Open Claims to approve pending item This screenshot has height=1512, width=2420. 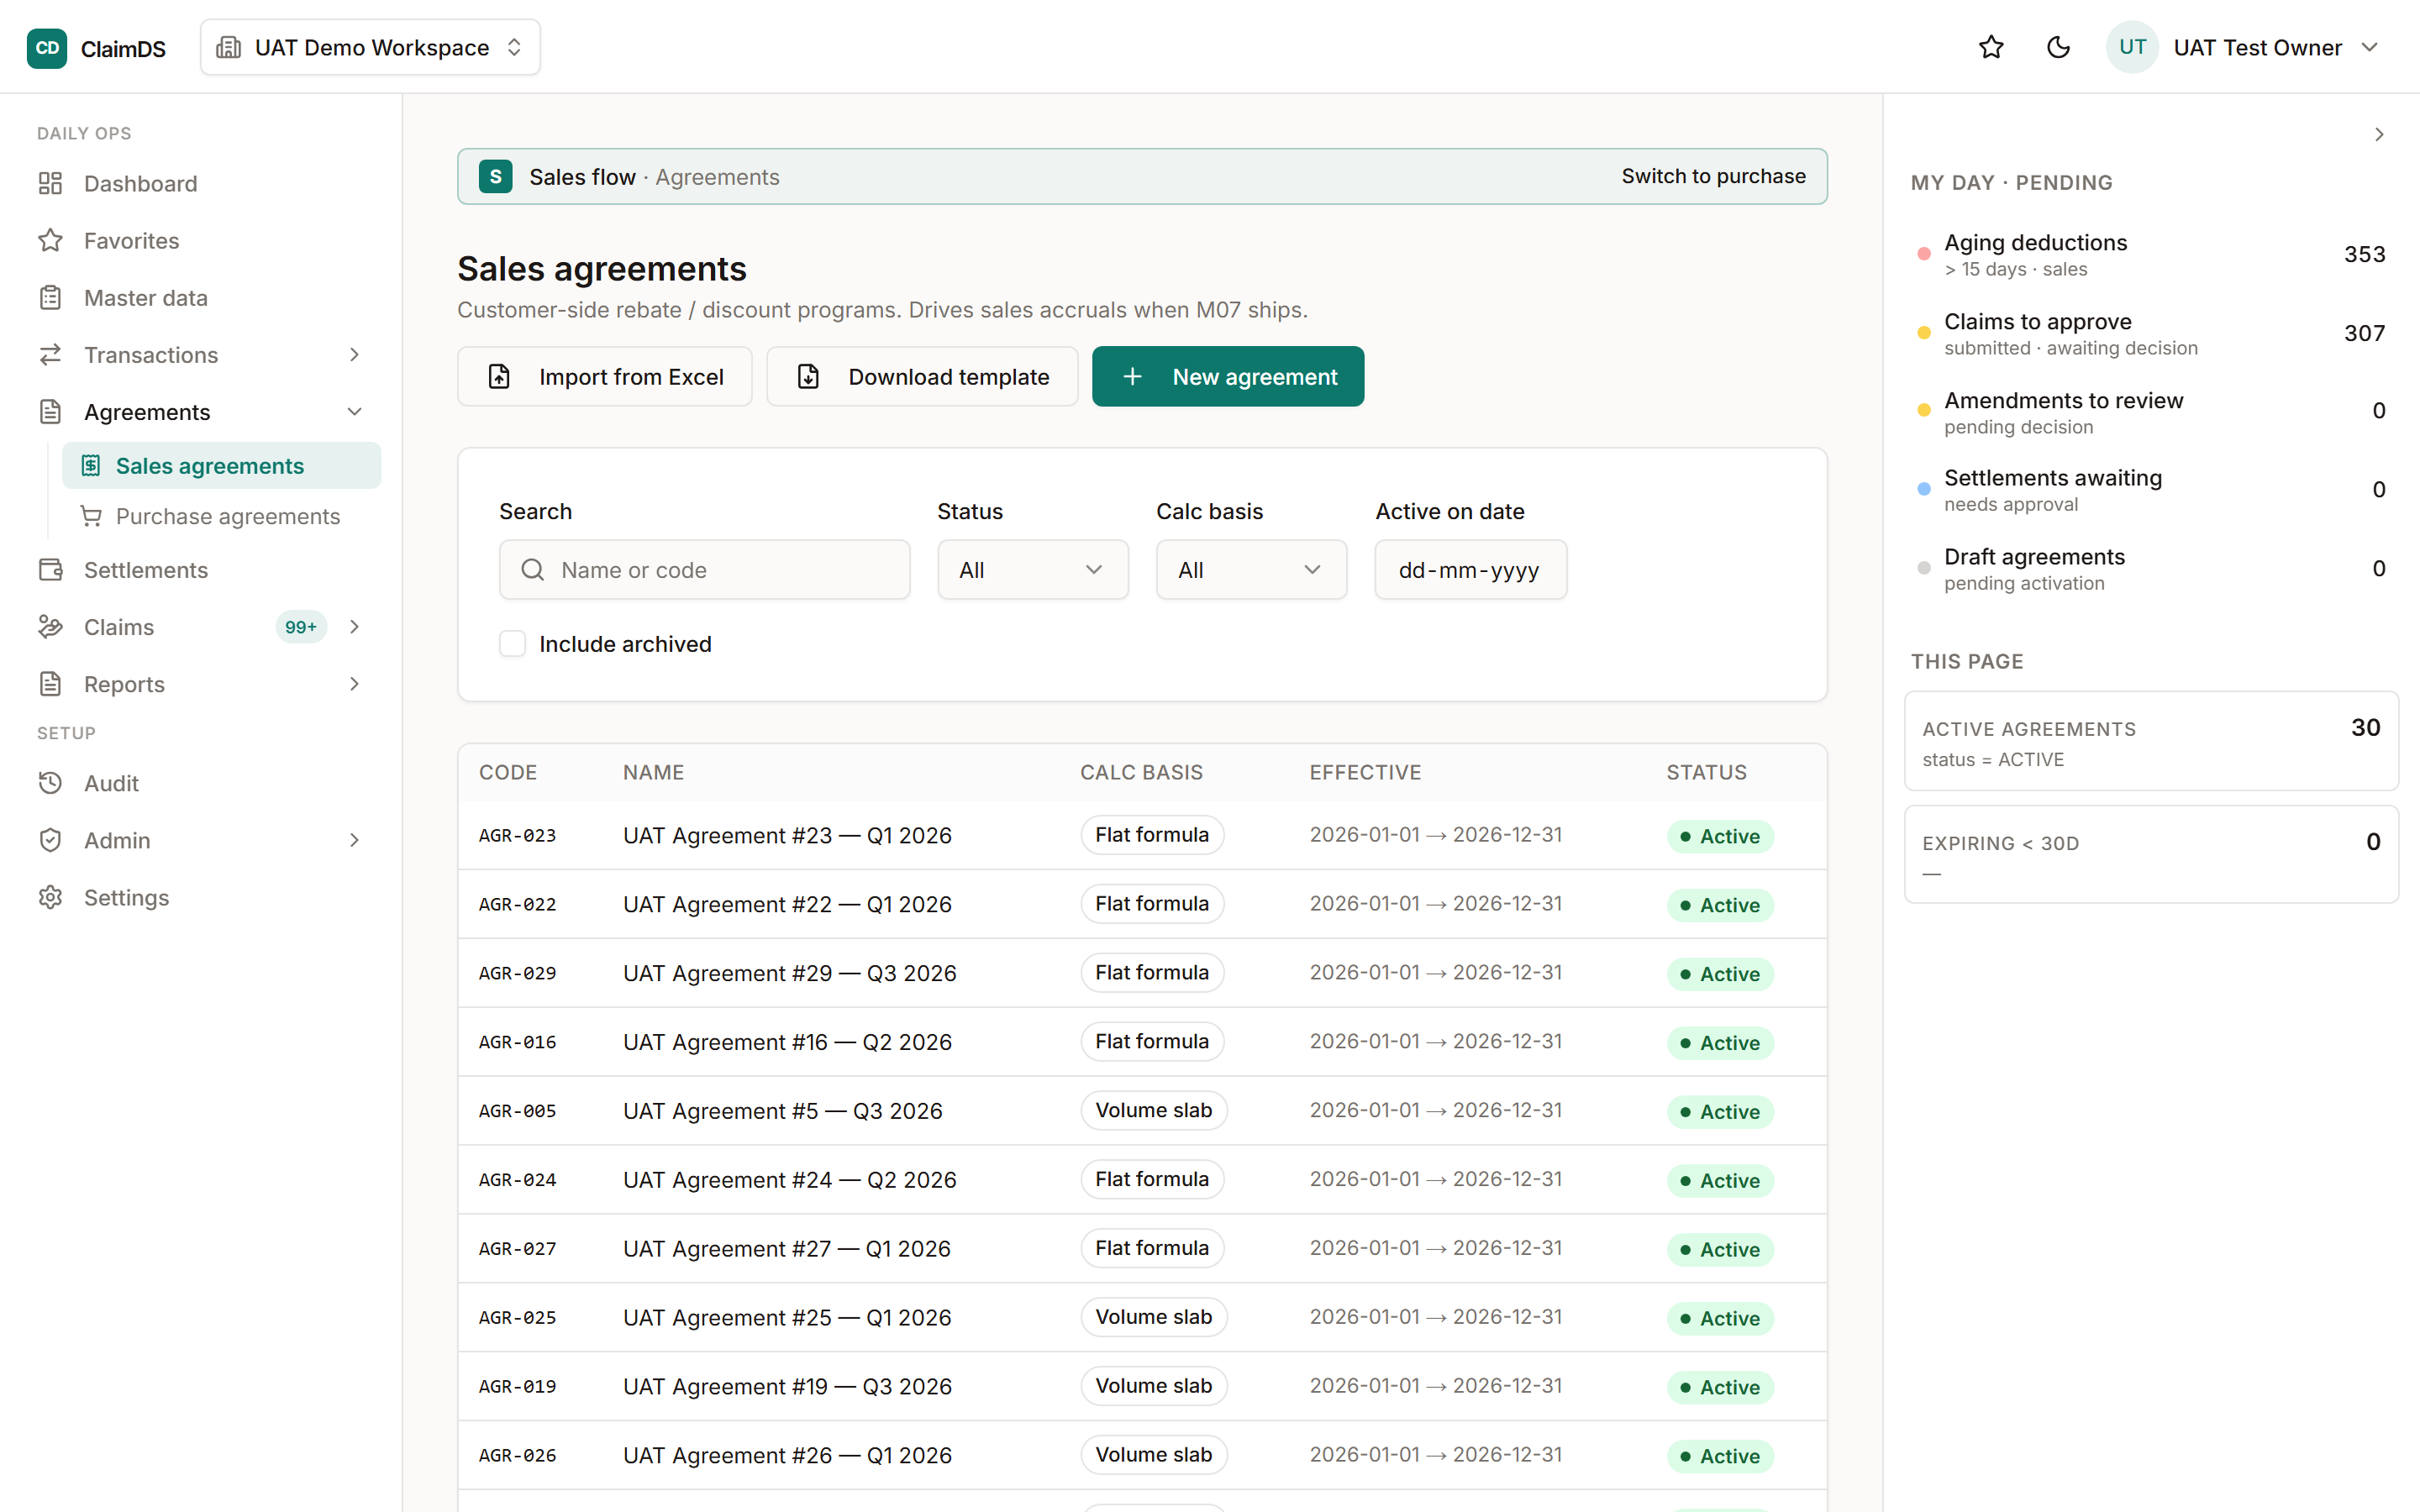2150,333
